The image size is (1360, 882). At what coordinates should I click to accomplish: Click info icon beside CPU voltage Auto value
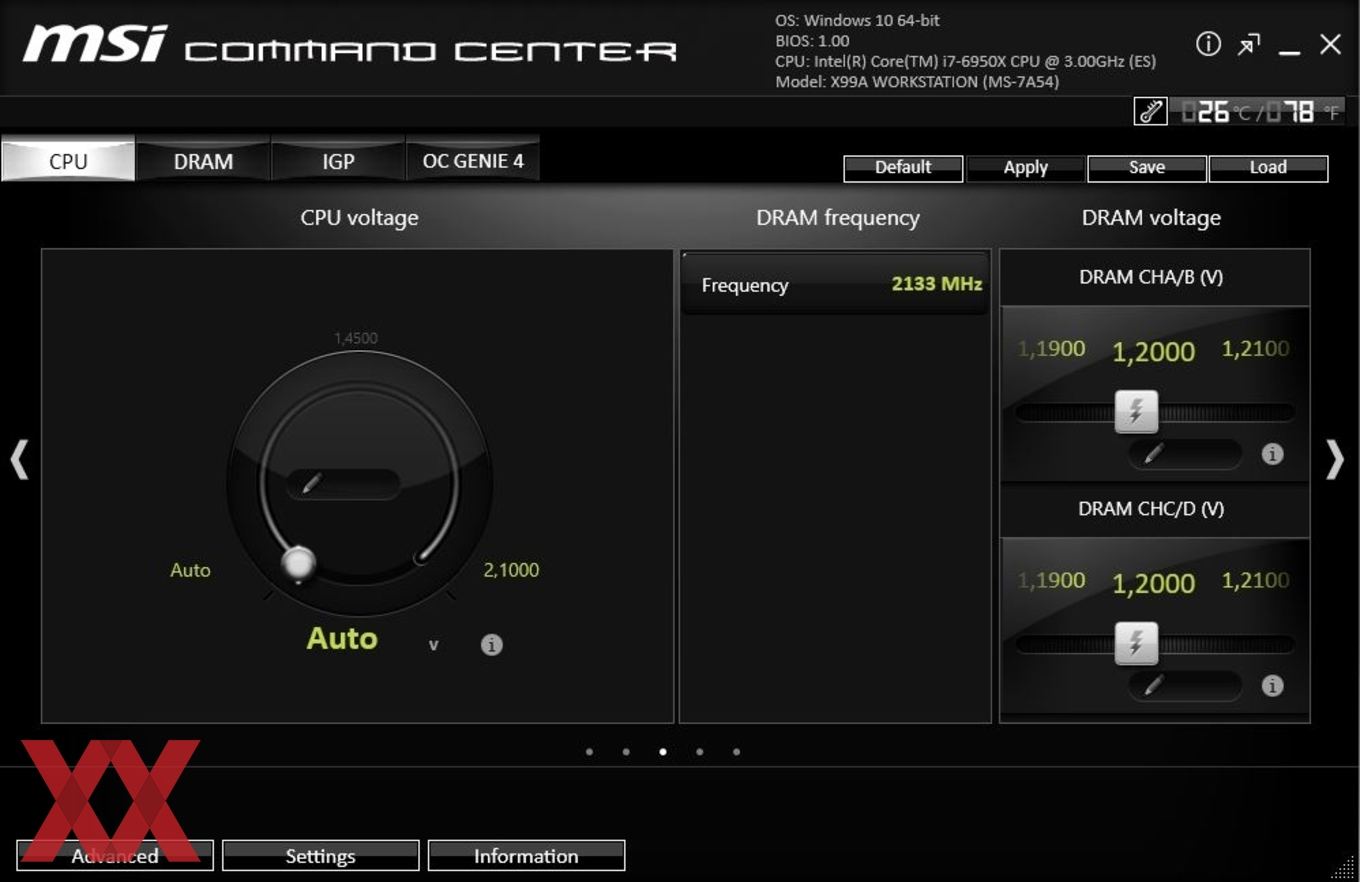(x=491, y=645)
